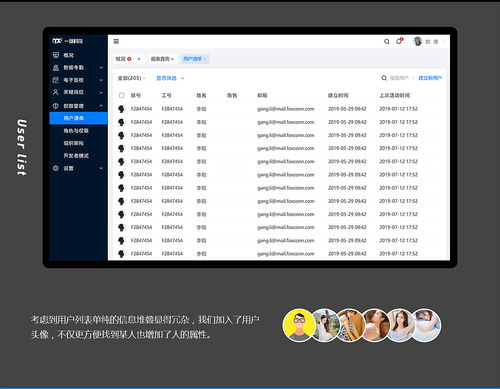Select 角色与权限 in the sidebar submenu

[76, 131]
